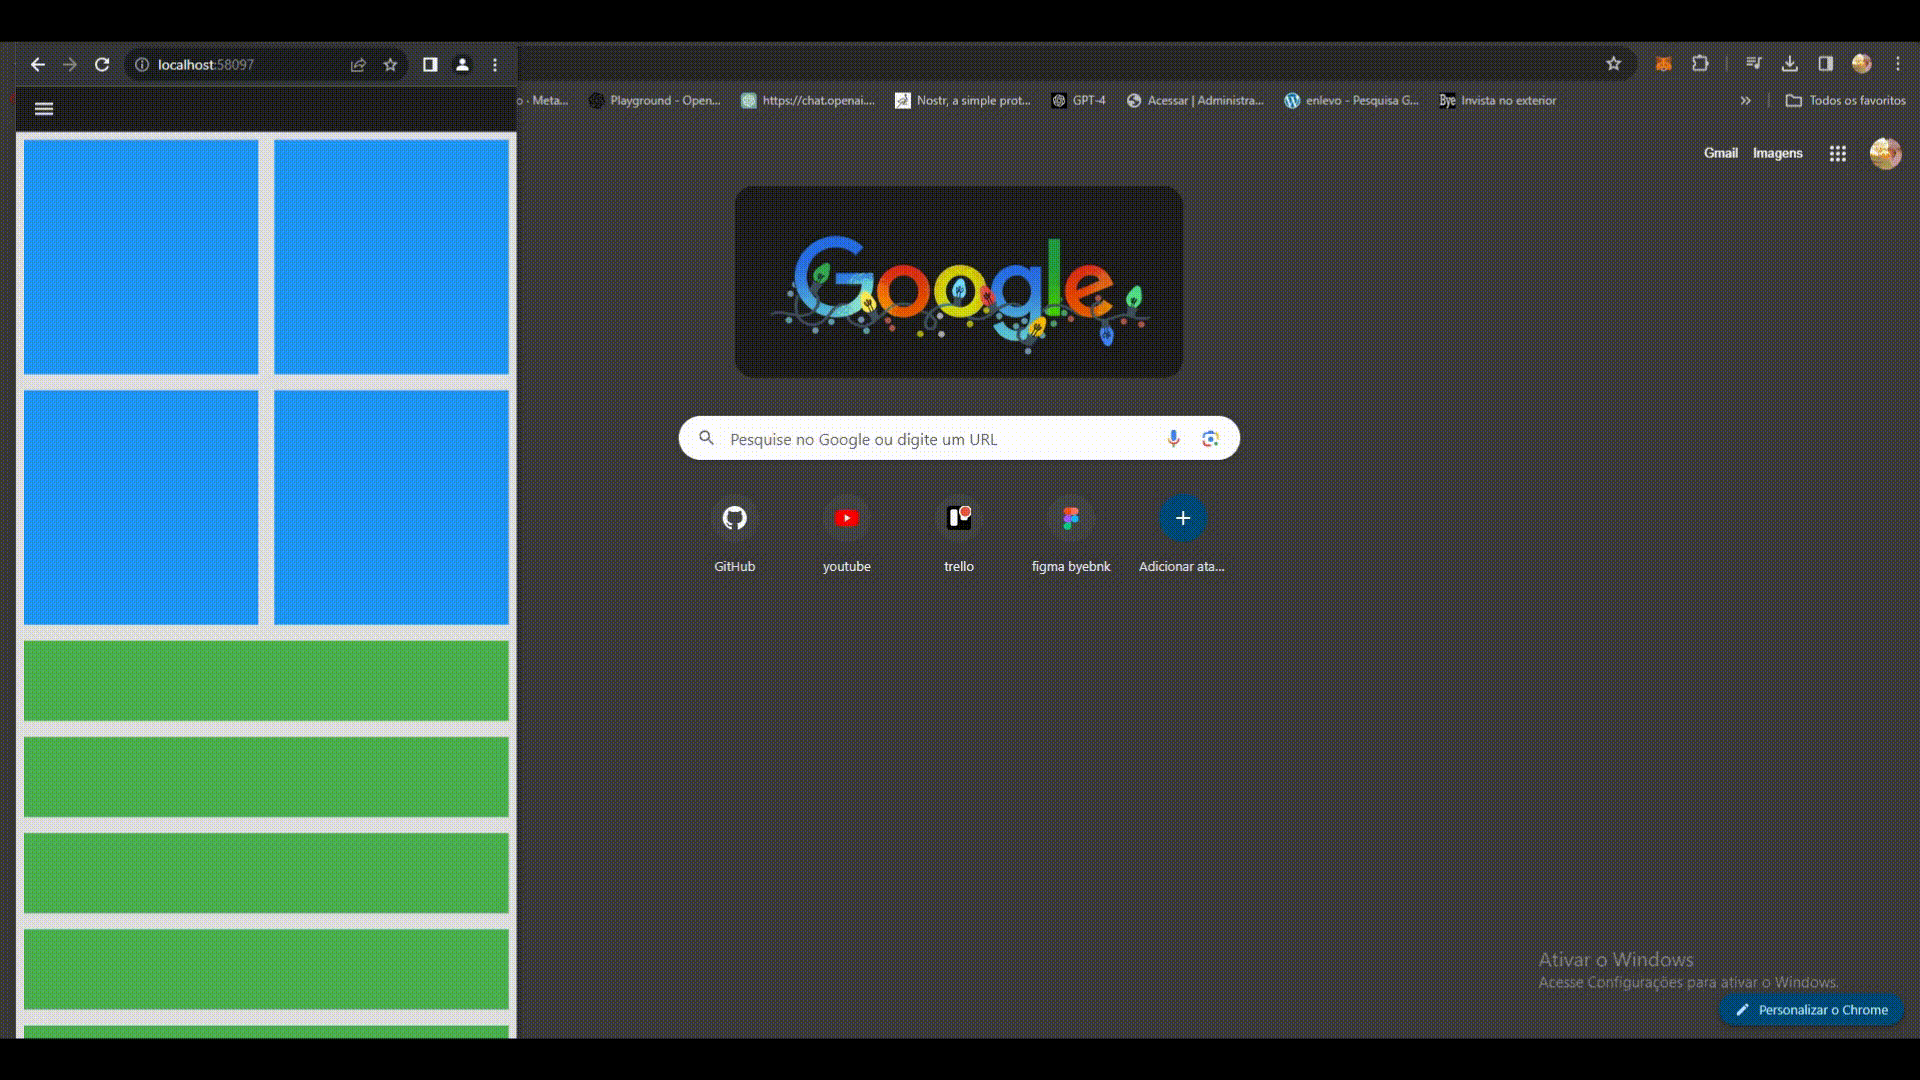
Task: Toggle side panel in localhost window
Action: pyautogui.click(x=430, y=65)
